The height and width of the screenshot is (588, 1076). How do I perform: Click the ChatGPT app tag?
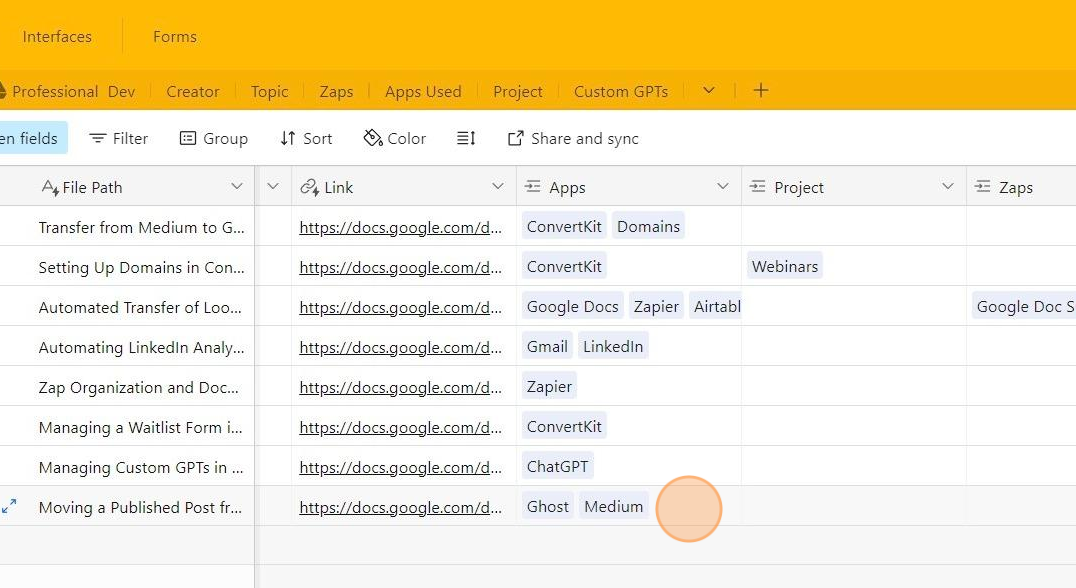pos(557,466)
